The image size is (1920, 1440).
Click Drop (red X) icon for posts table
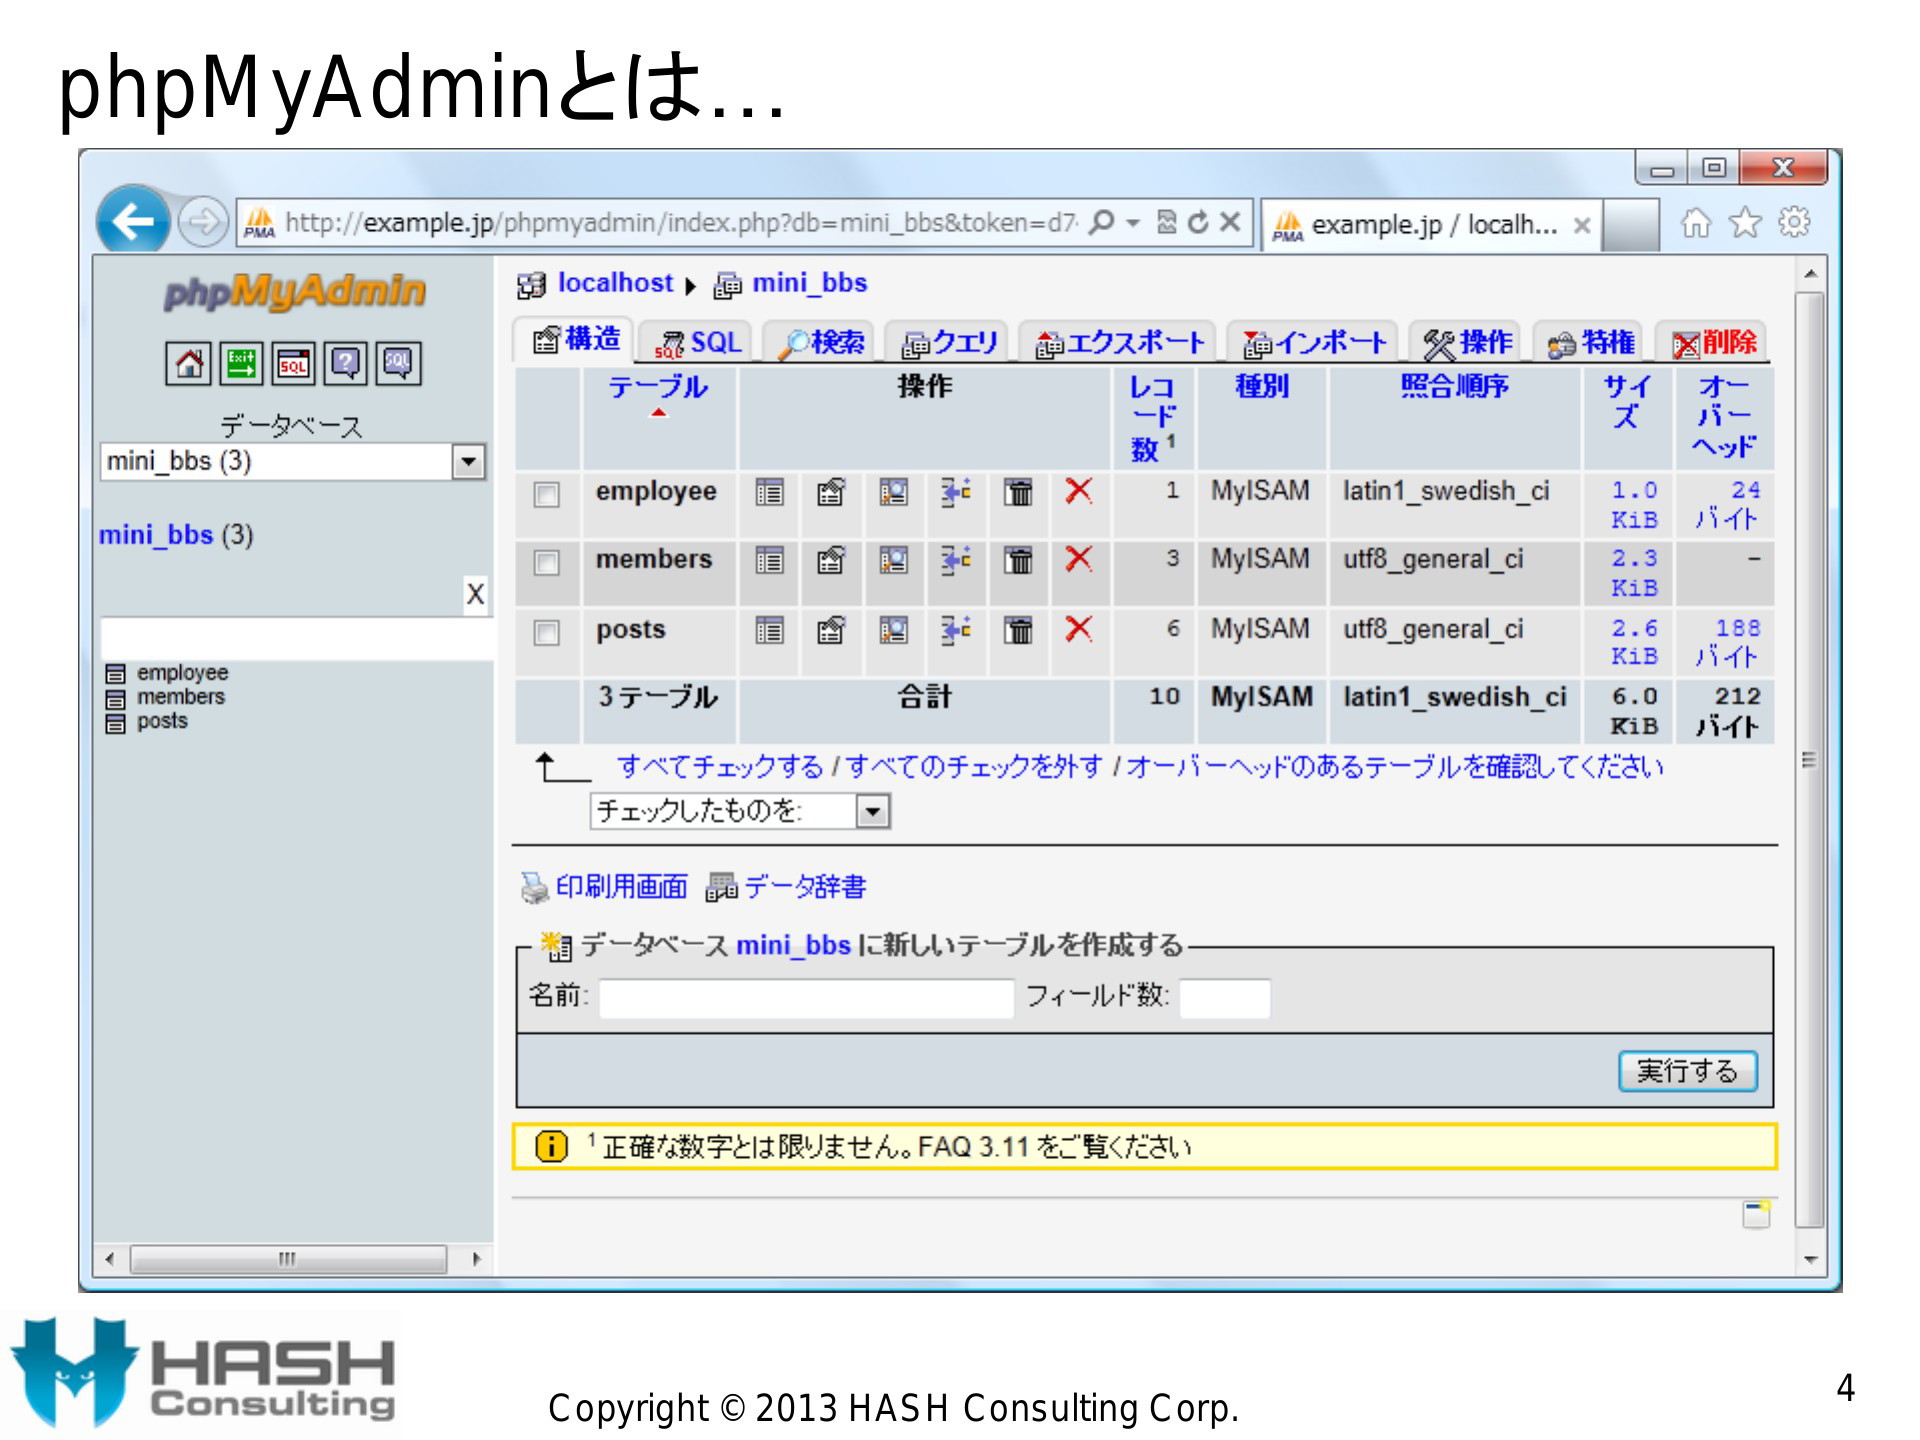pos(1078,629)
